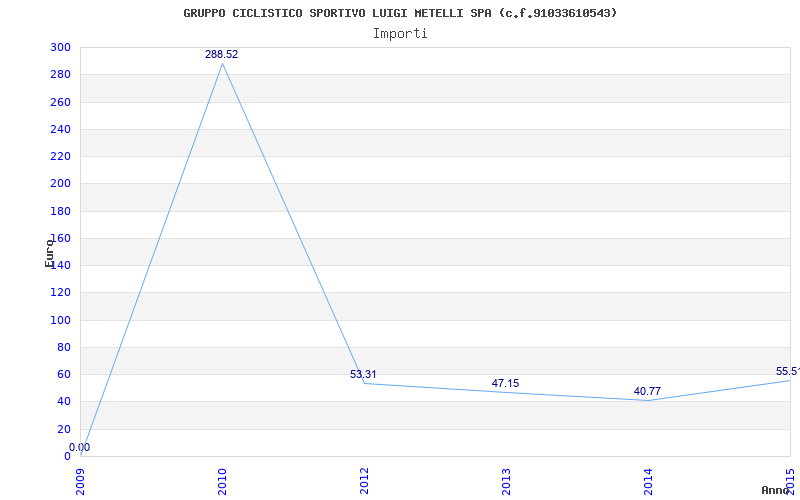
Task: Select the 40.77 data label
Action: [x=647, y=391]
